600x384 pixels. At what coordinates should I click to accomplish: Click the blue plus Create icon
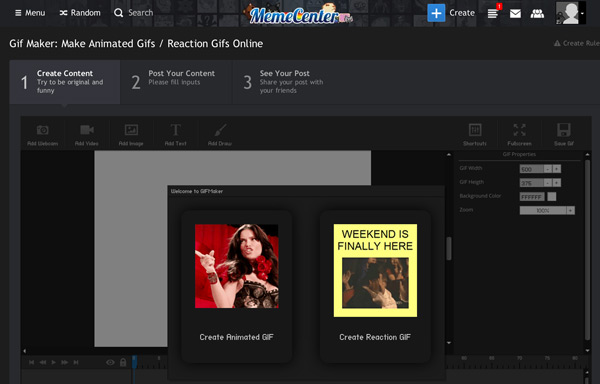436,13
